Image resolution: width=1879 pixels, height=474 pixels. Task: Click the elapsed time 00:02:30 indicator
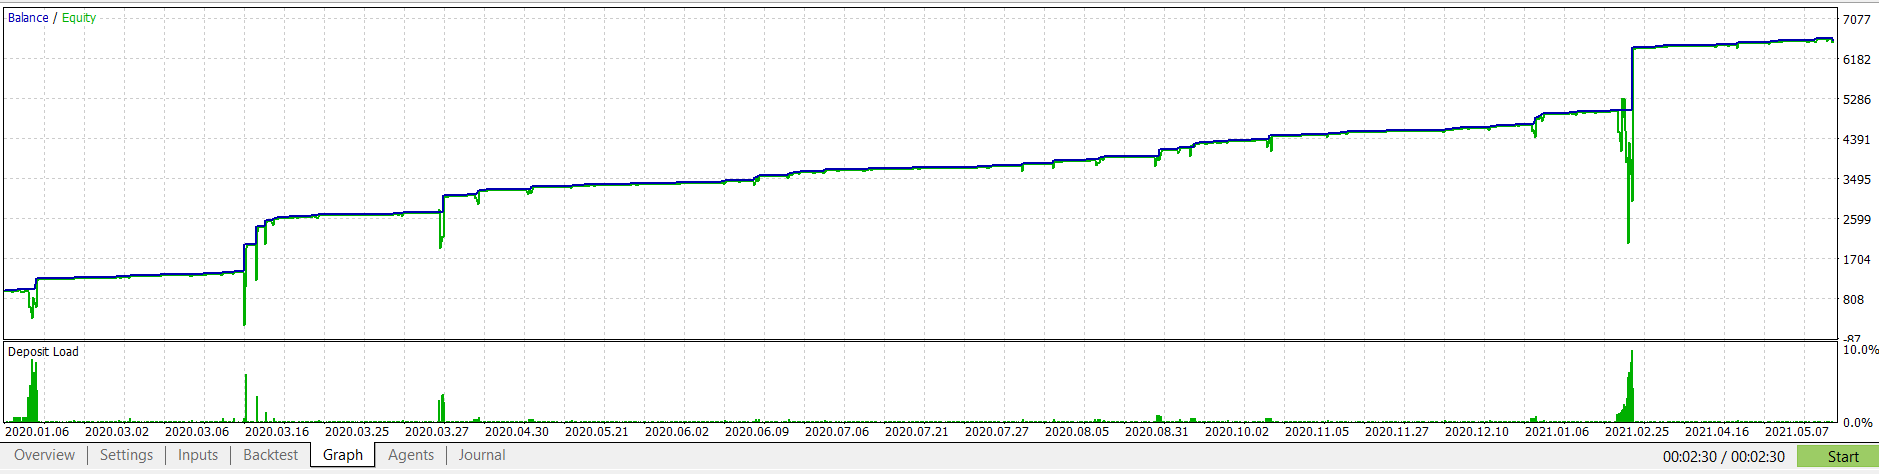pyautogui.click(x=1690, y=457)
